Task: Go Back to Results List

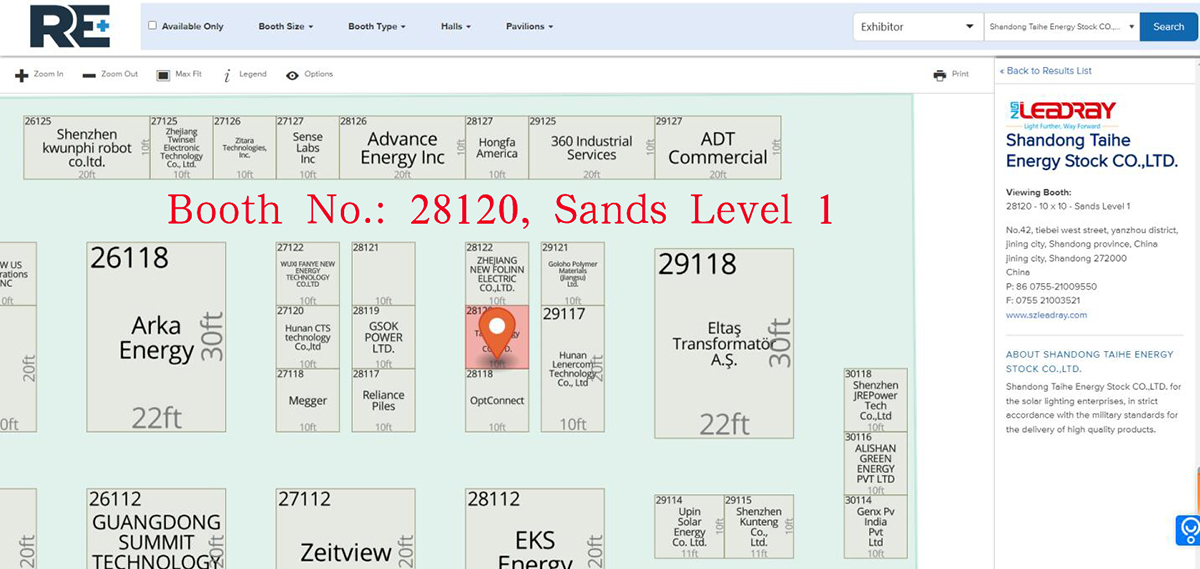Action: [x=1046, y=71]
